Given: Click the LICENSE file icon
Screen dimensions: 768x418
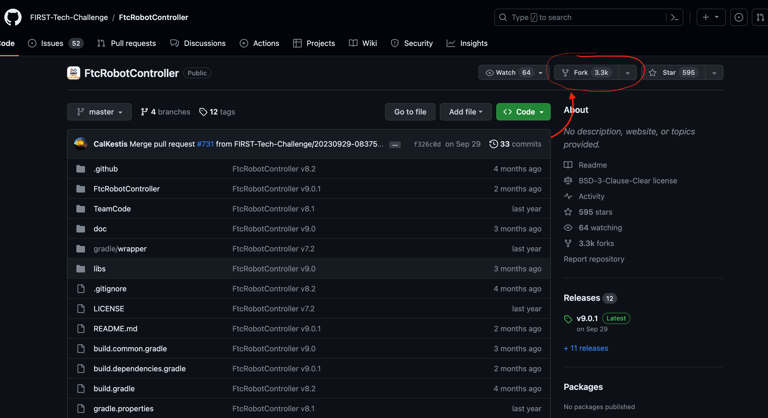Looking at the screenshot, I should pos(81,309).
